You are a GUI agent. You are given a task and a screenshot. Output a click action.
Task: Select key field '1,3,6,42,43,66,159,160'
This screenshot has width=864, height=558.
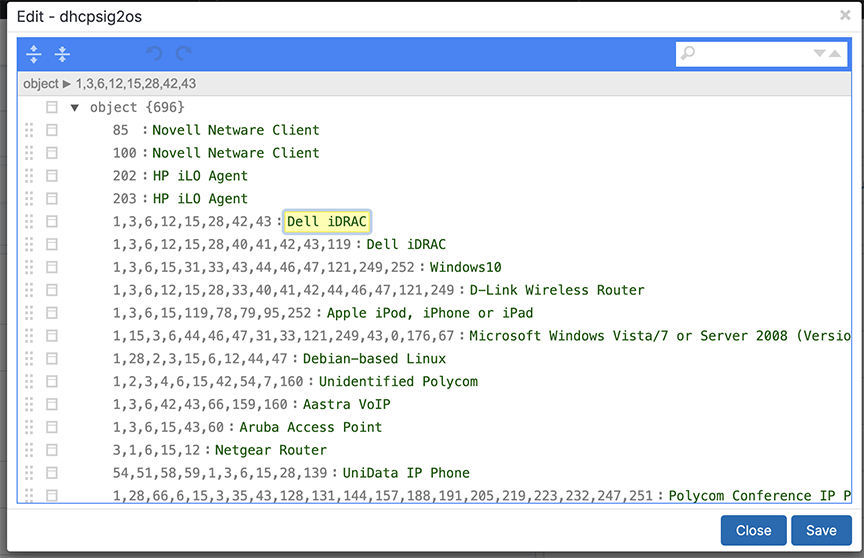click(x=200, y=404)
